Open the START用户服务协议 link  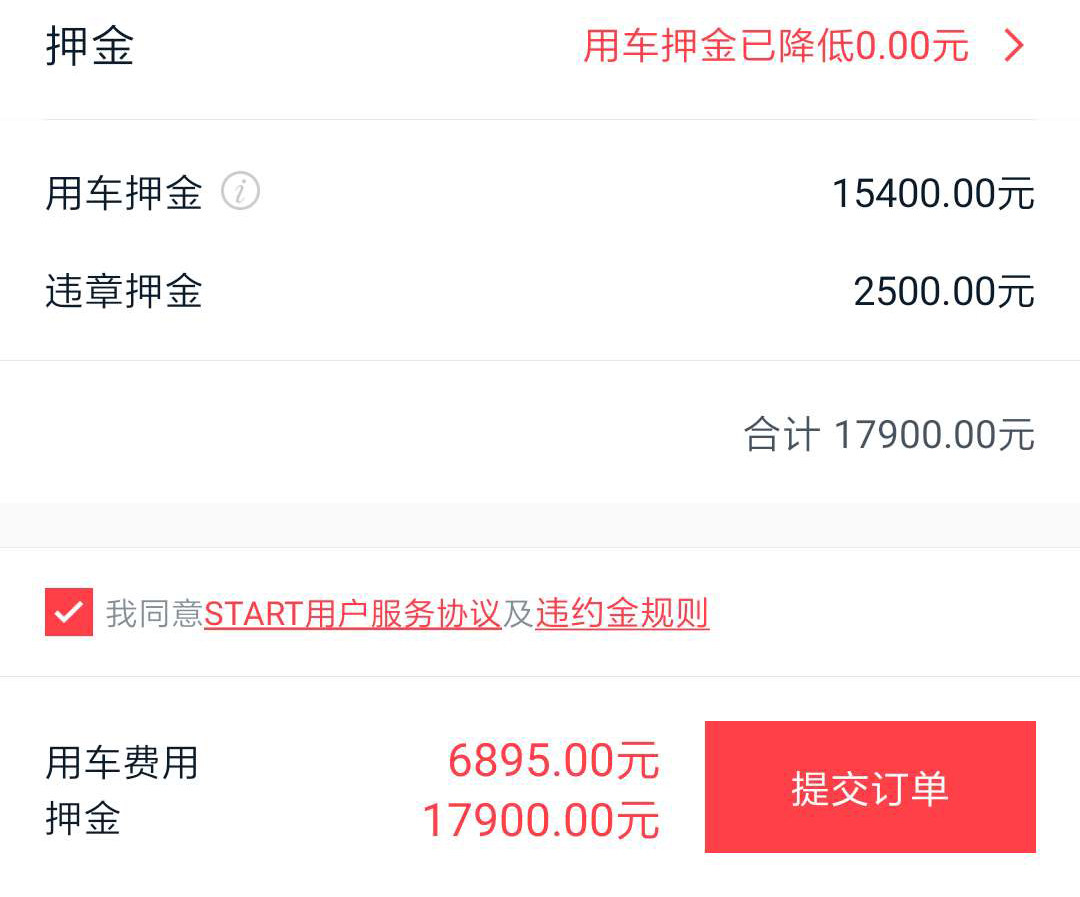pos(352,613)
